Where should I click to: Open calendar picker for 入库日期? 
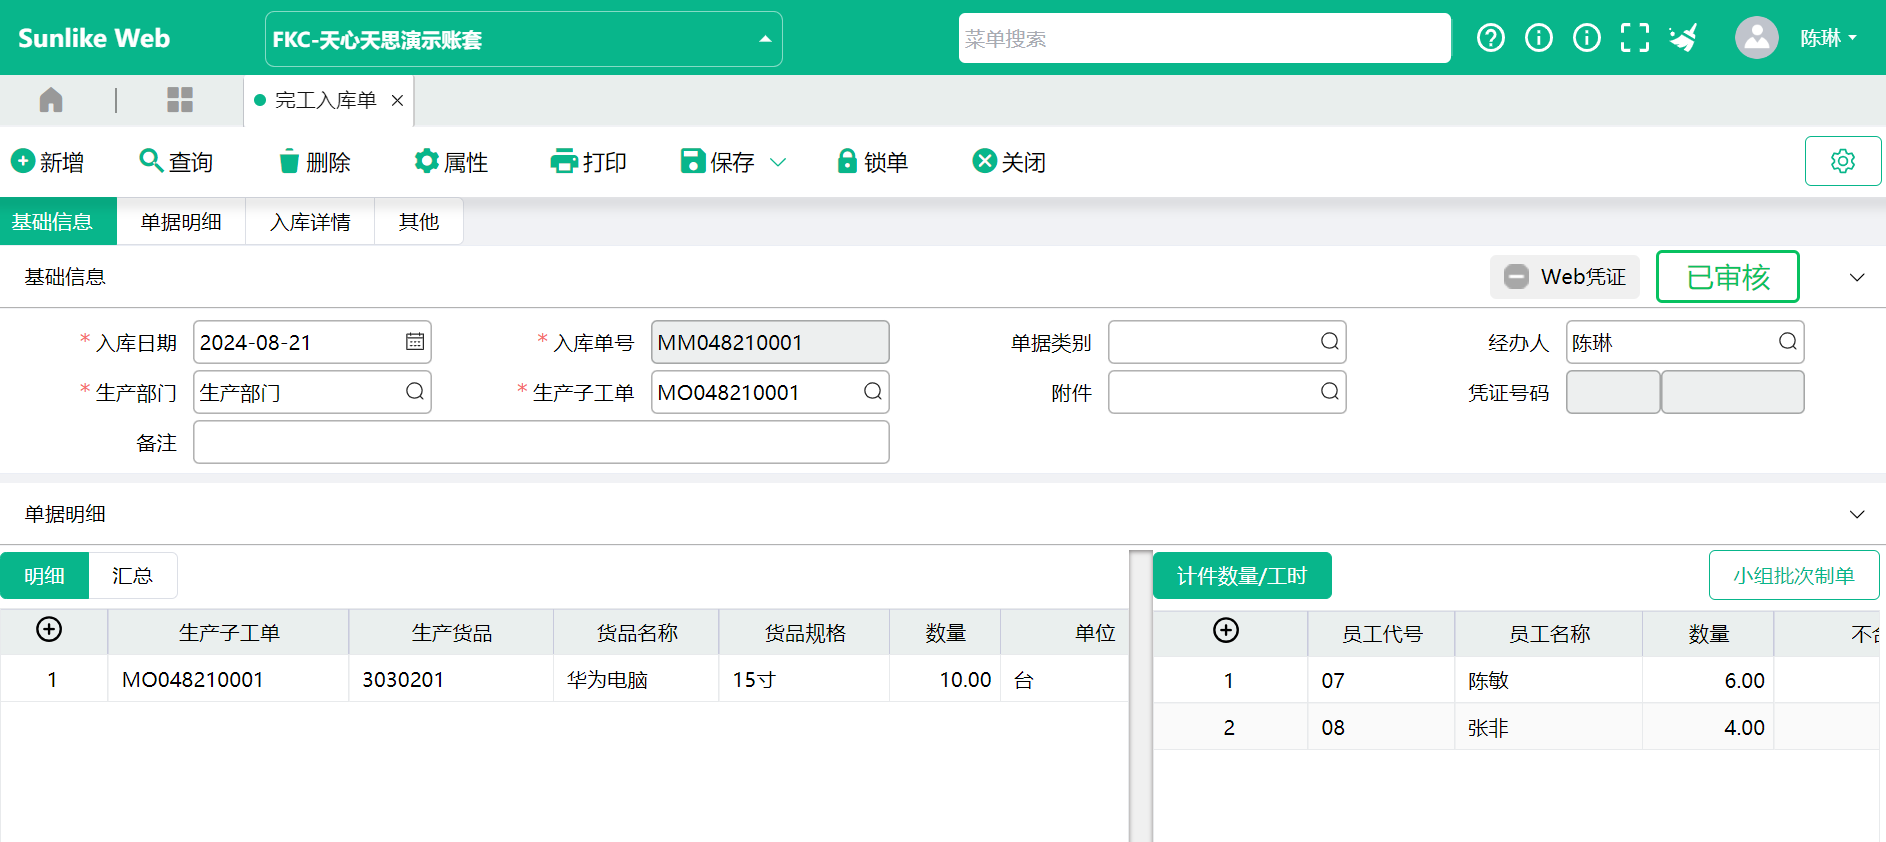click(415, 342)
